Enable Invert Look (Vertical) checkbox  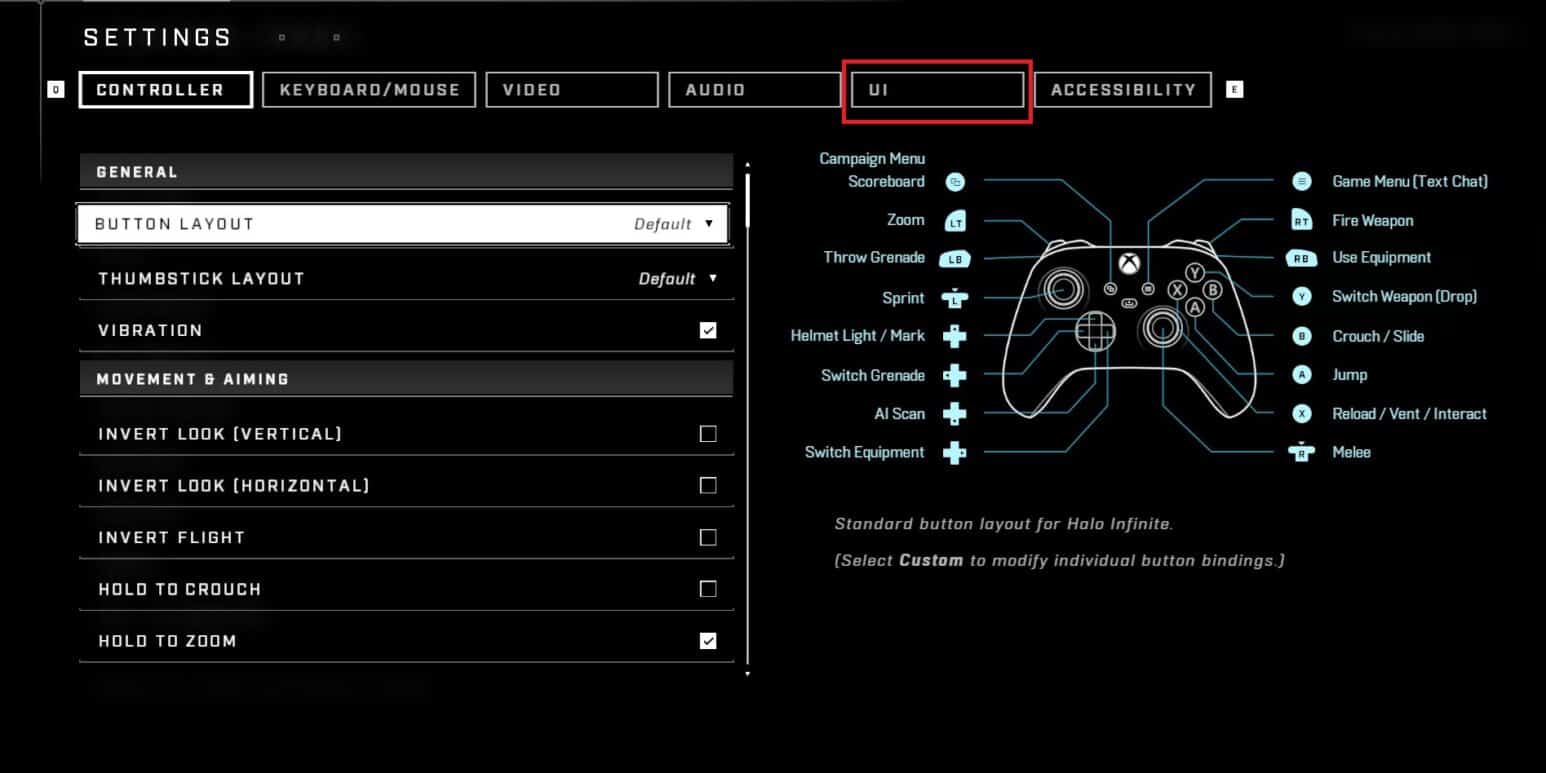tap(708, 434)
